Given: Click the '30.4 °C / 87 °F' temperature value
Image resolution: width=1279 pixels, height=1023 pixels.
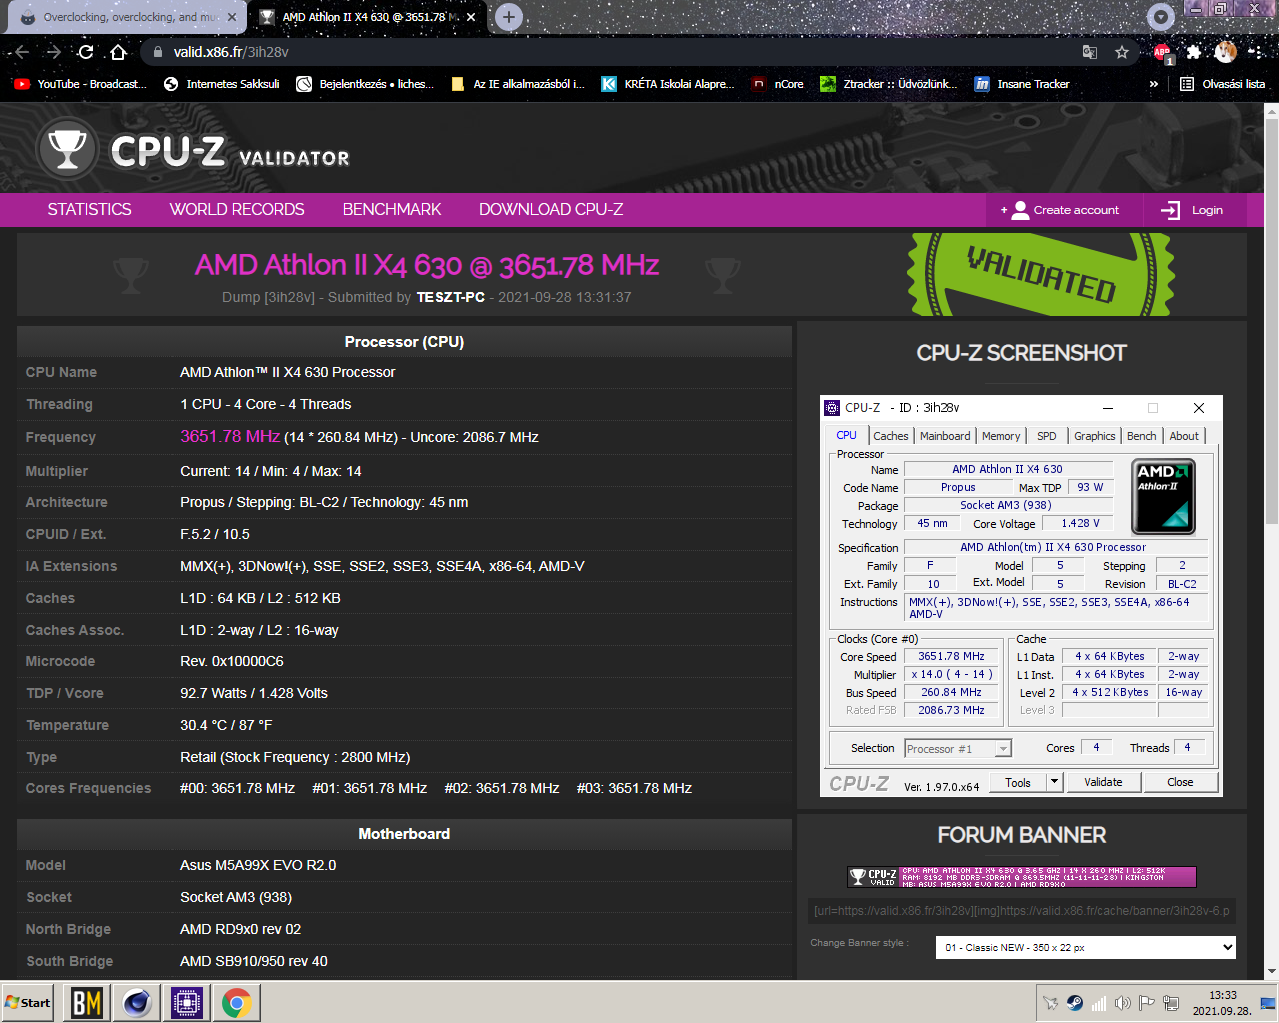Looking at the screenshot, I should click(x=226, y=725).
